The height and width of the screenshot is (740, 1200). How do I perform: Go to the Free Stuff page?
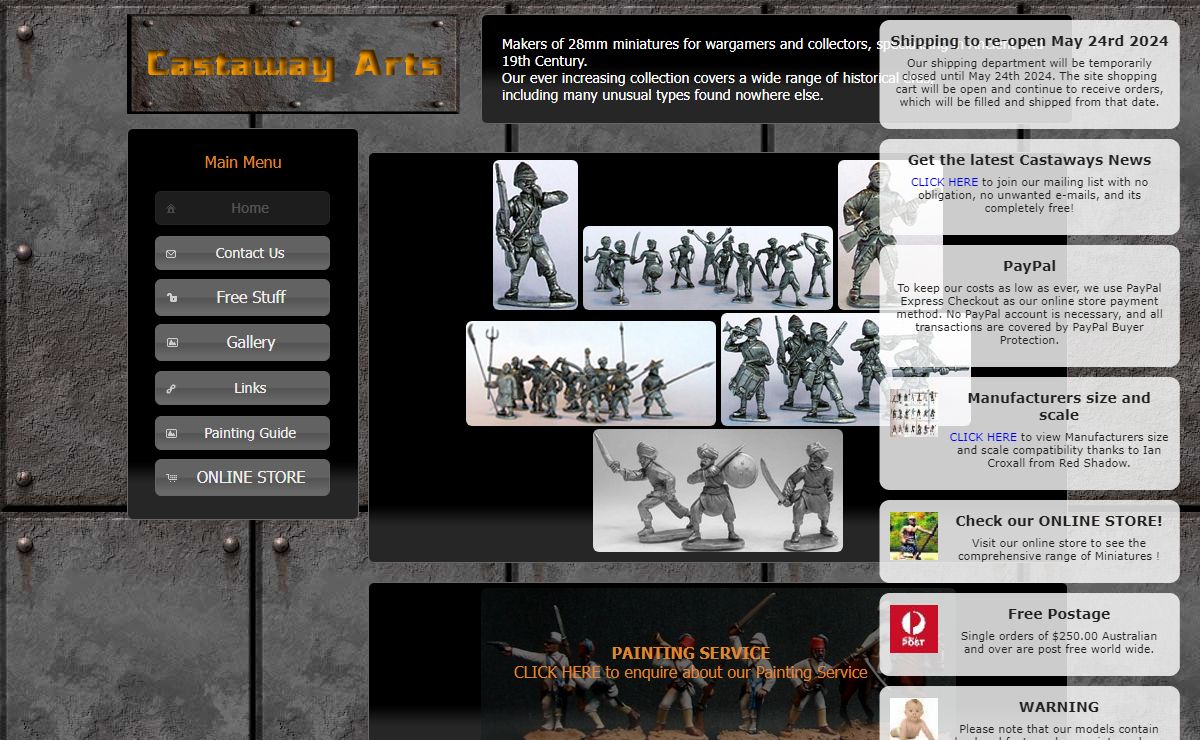point(242,297)
